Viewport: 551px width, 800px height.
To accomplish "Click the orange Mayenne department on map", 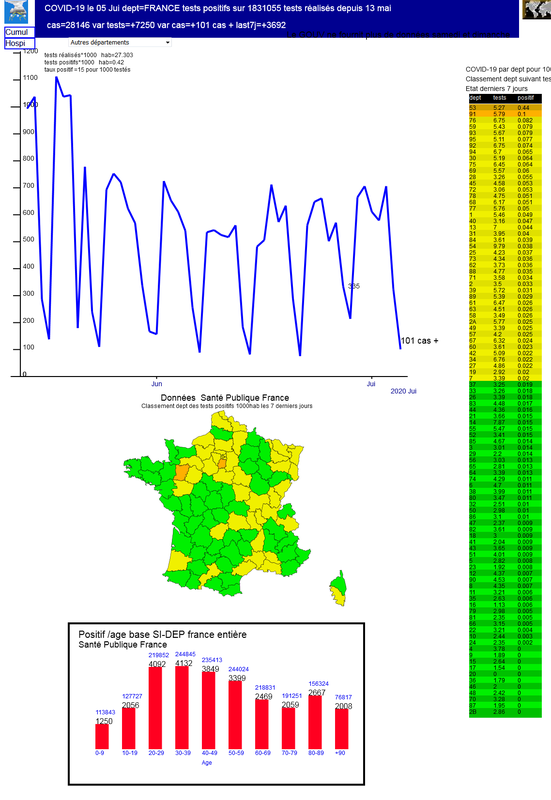I will coord(181,472).
